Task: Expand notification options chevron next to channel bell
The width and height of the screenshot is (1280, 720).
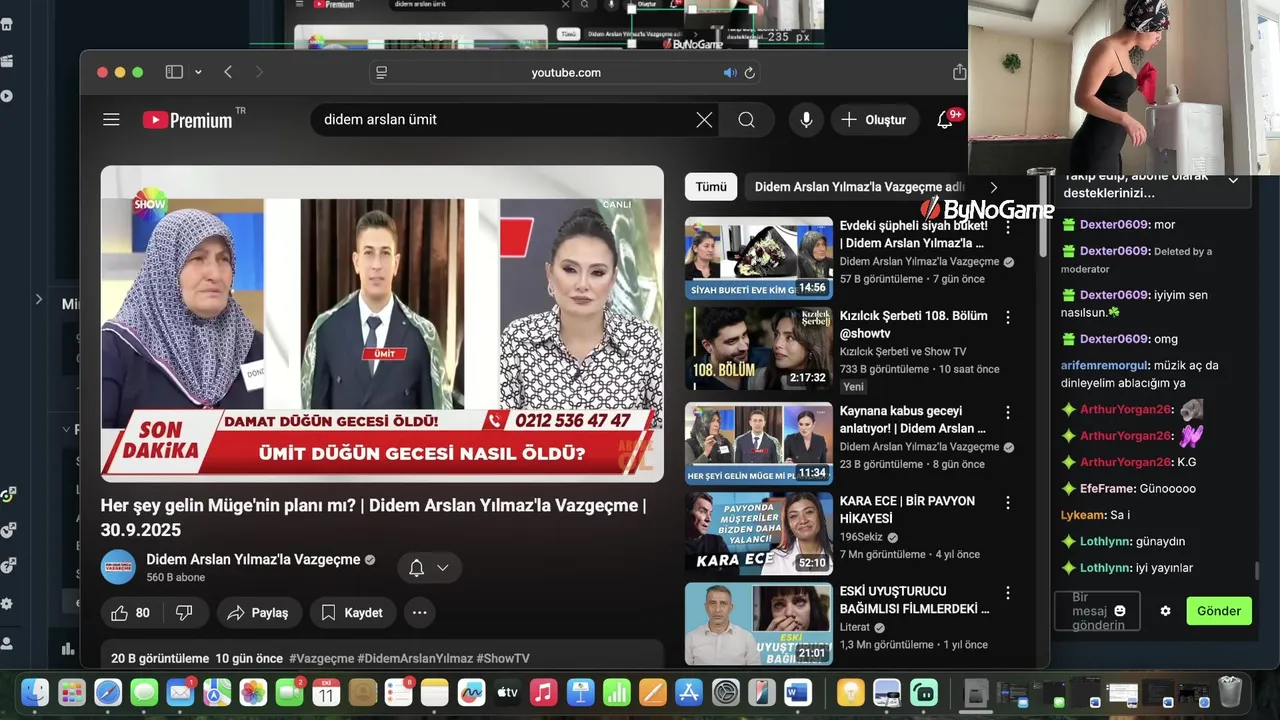Action: click(x=443, y=568)
